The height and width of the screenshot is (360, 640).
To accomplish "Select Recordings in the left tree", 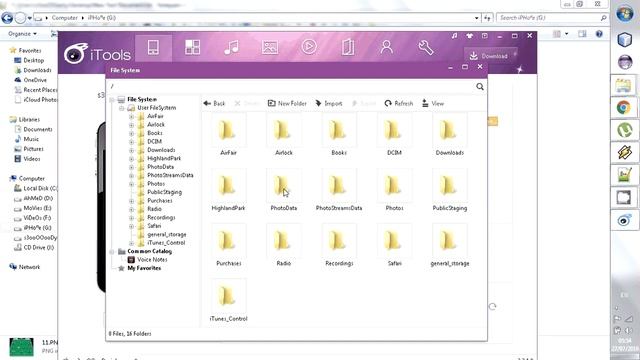I will coord(161,218).
